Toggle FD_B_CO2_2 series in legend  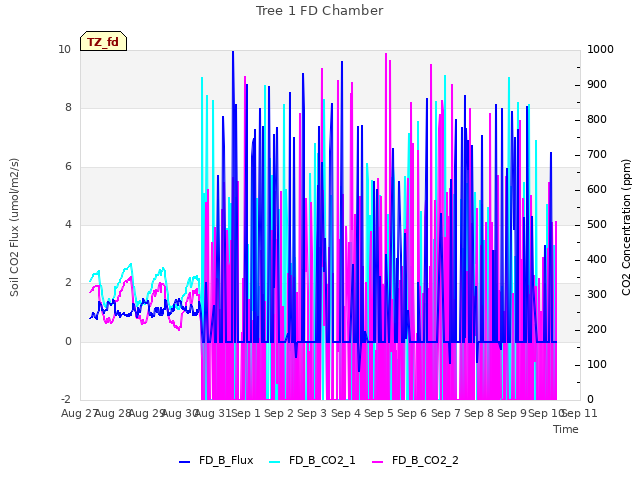(415, 460)
